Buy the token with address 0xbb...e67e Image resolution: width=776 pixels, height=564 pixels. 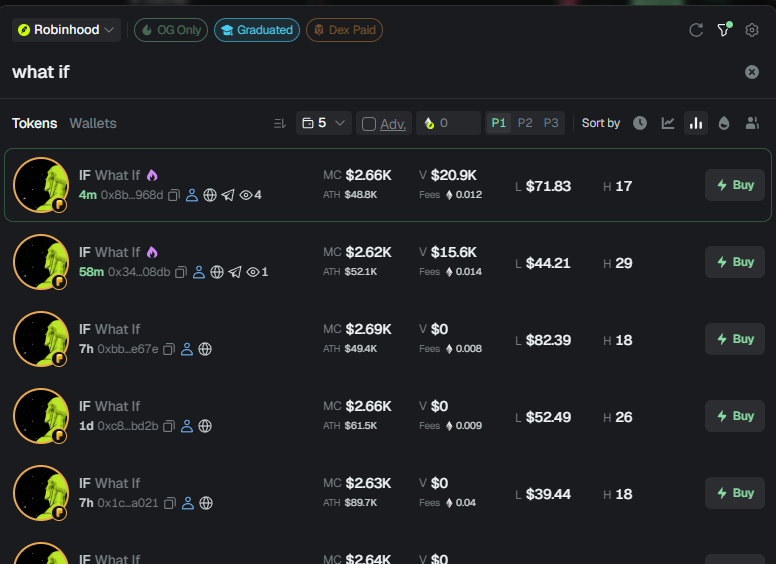735,339
